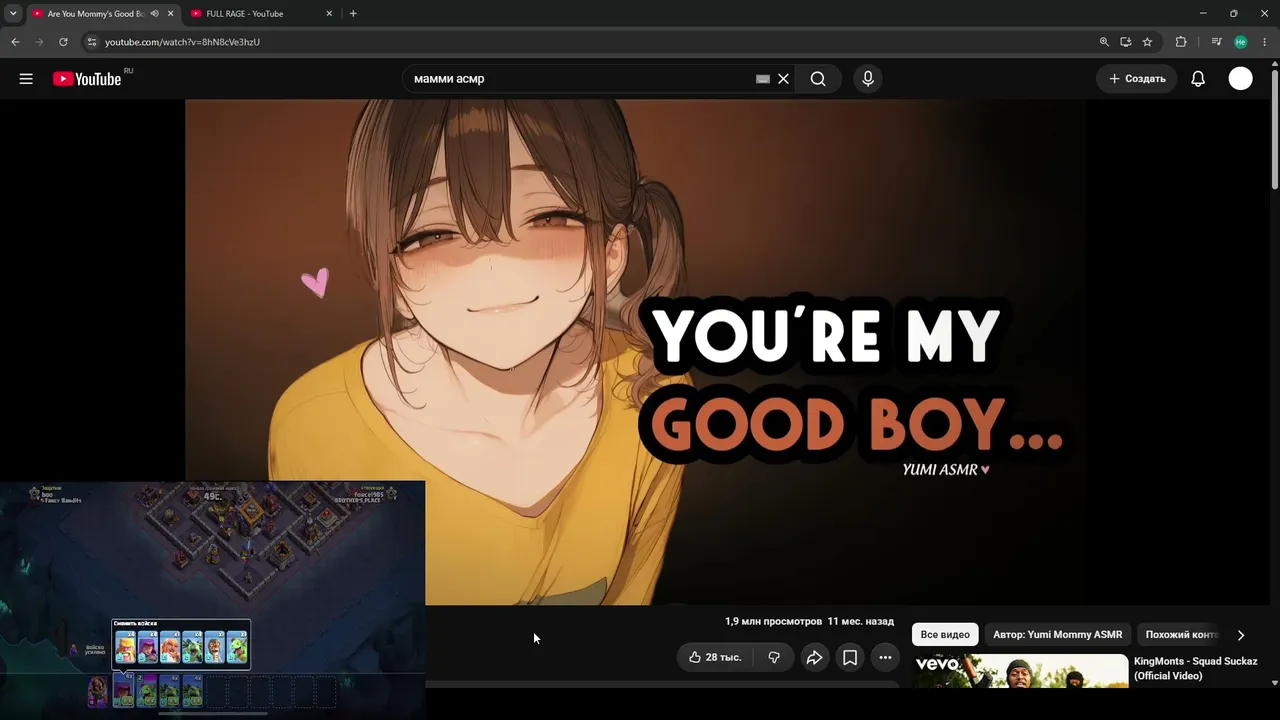Viewport: 1280px width, 720px height.
Task: View site information icon in address bar
Action: (x=91, y=42)
